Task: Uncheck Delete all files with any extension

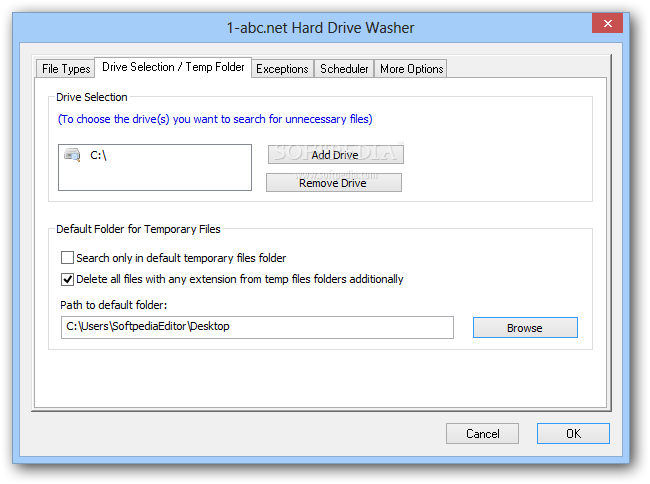Action: tap(67, 279)
